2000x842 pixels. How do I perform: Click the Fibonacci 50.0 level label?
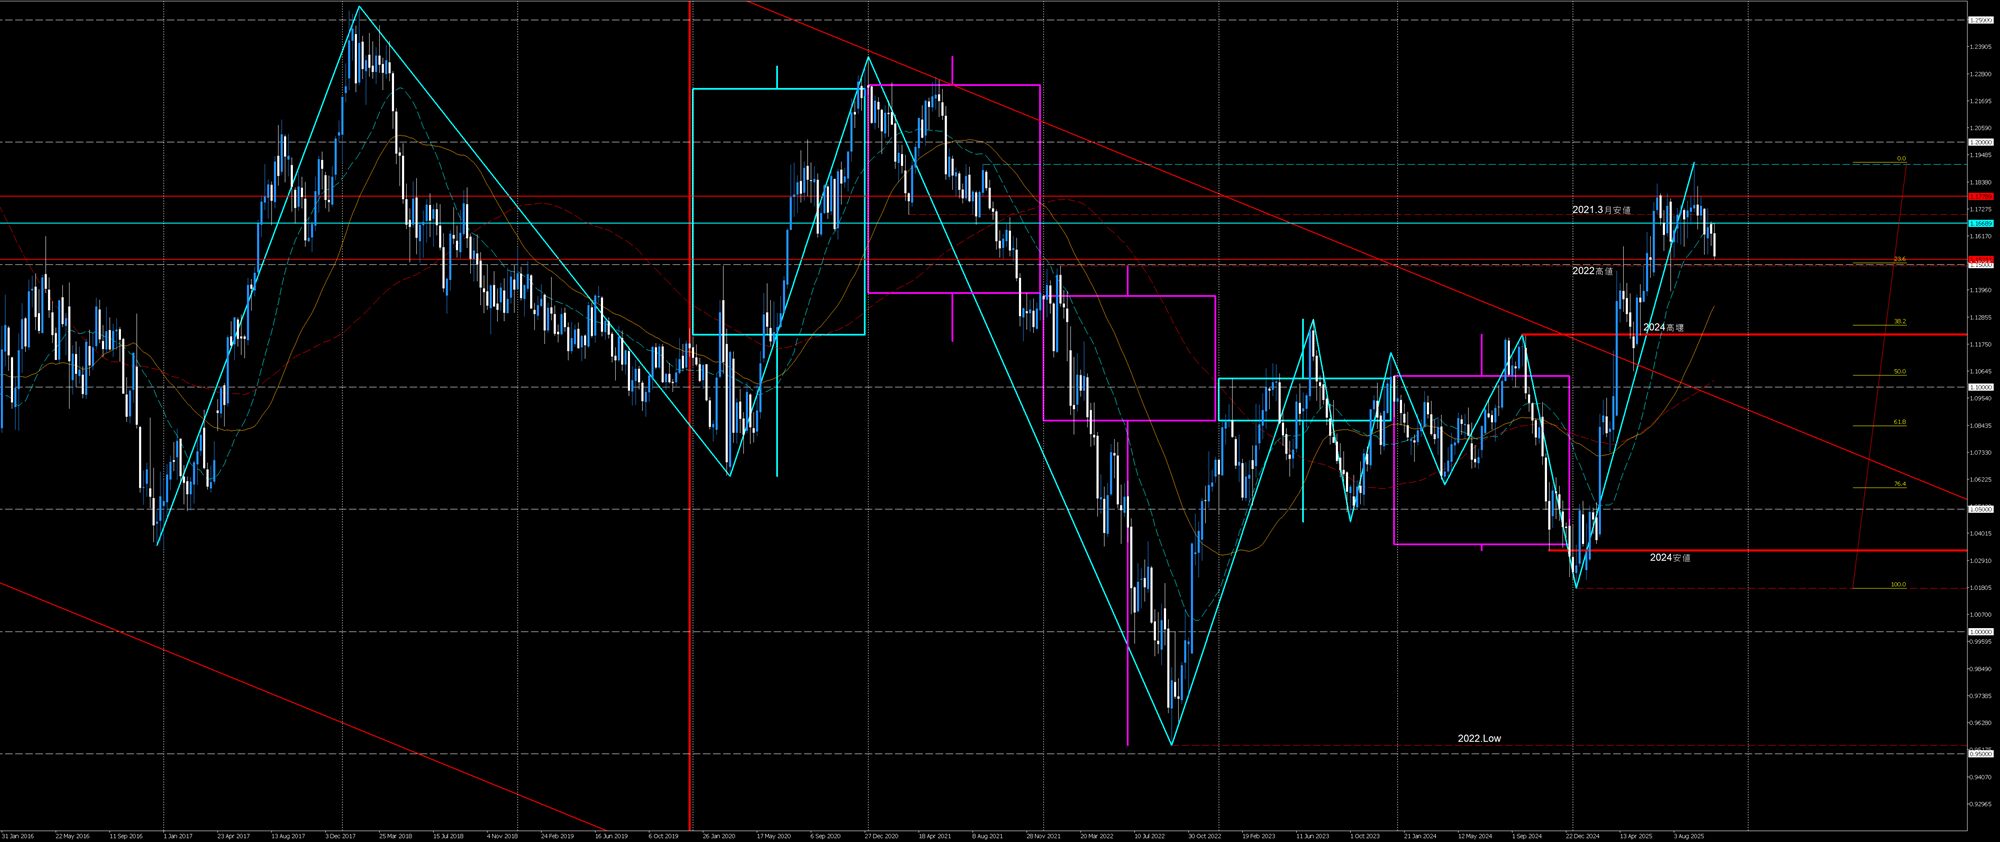[x=1899, y=372]
